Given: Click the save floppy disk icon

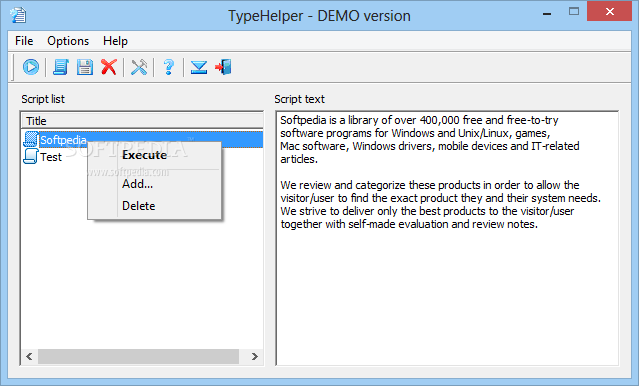Looking at the screenshot, I should click(85, 67).
